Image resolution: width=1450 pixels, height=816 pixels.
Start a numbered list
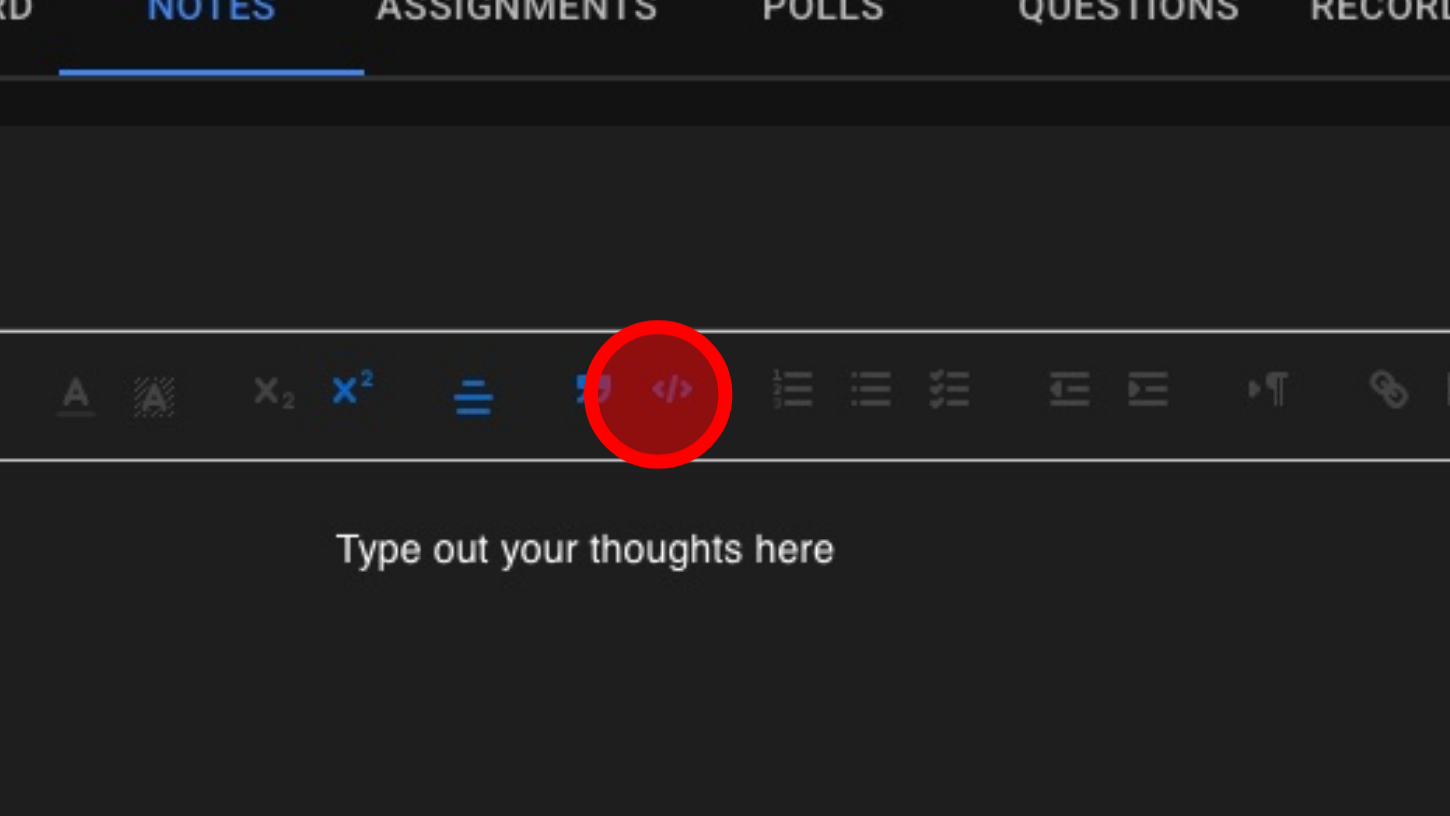[x=792, y=389]
